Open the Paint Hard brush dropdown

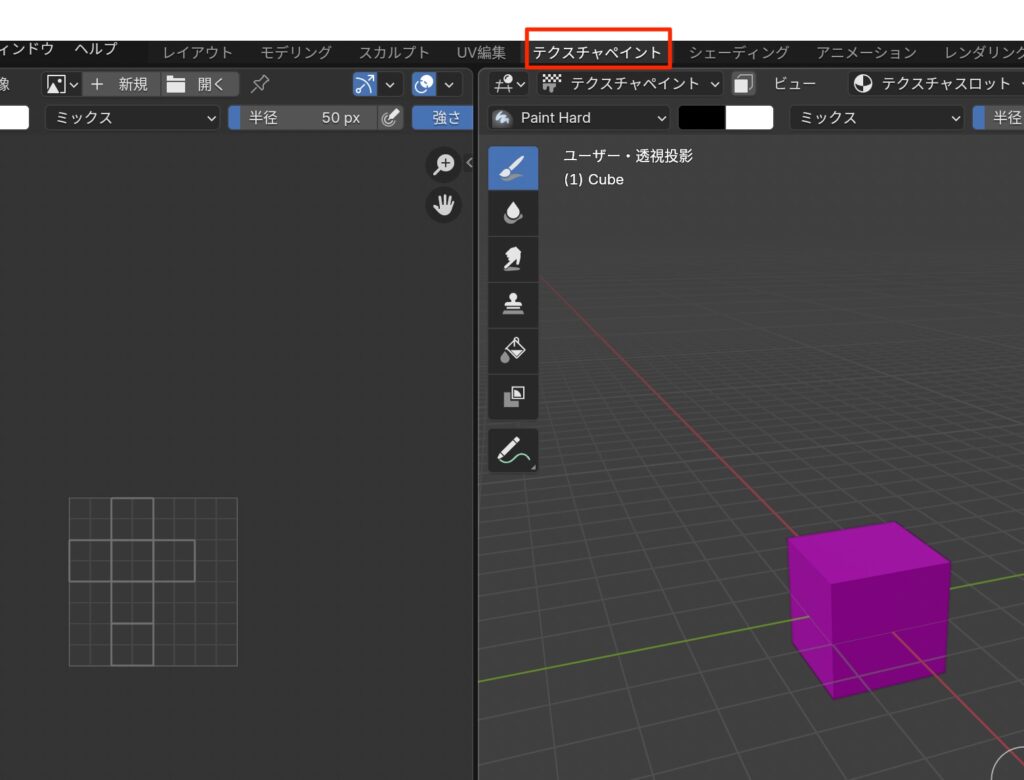pyautogui.click(x=580, y=118)
